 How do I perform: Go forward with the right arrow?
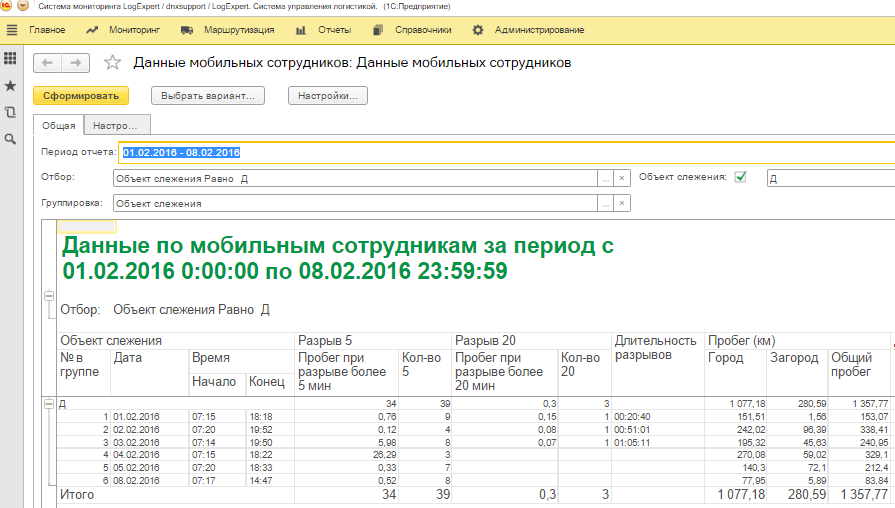(75, 63)
